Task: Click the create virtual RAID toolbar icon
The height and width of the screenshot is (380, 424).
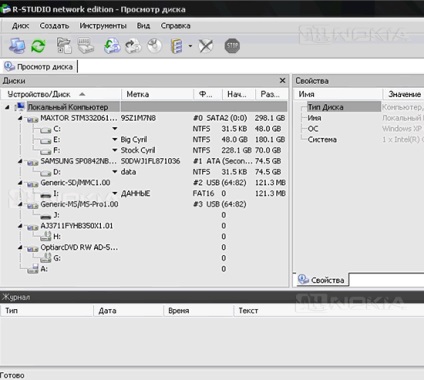Action: tap(176, 46)
